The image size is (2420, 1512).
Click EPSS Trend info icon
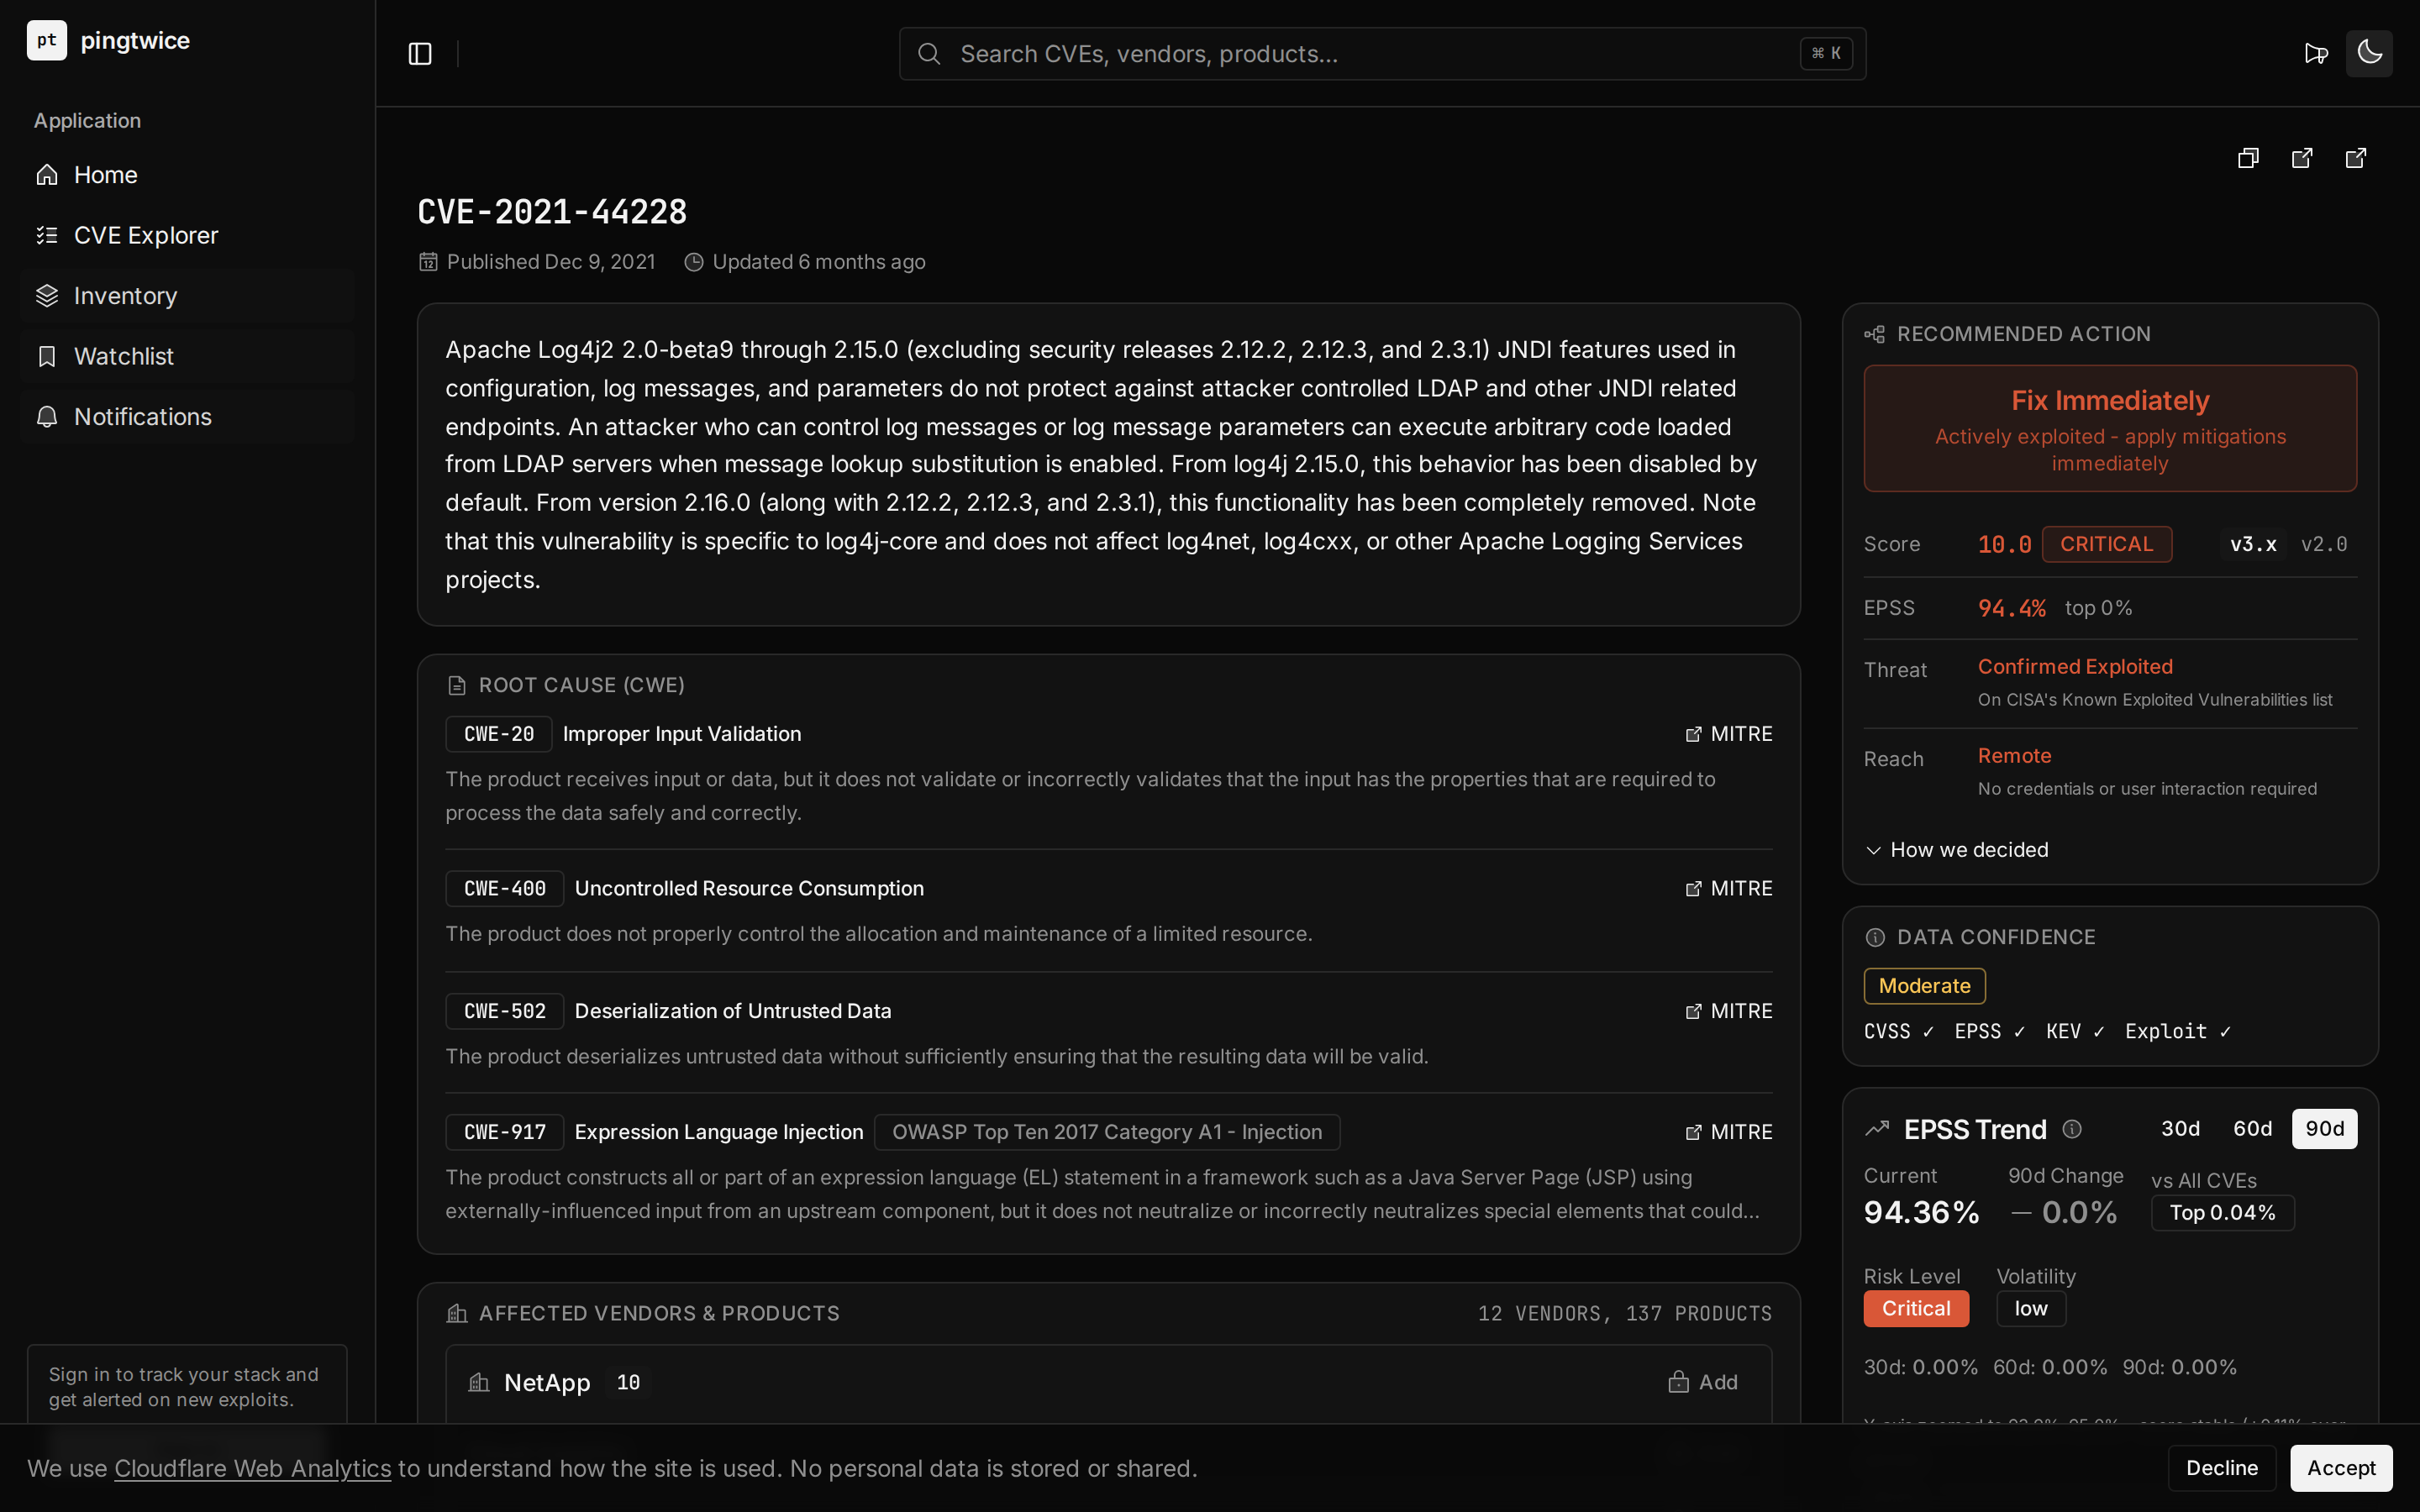coord(2072,1129)
